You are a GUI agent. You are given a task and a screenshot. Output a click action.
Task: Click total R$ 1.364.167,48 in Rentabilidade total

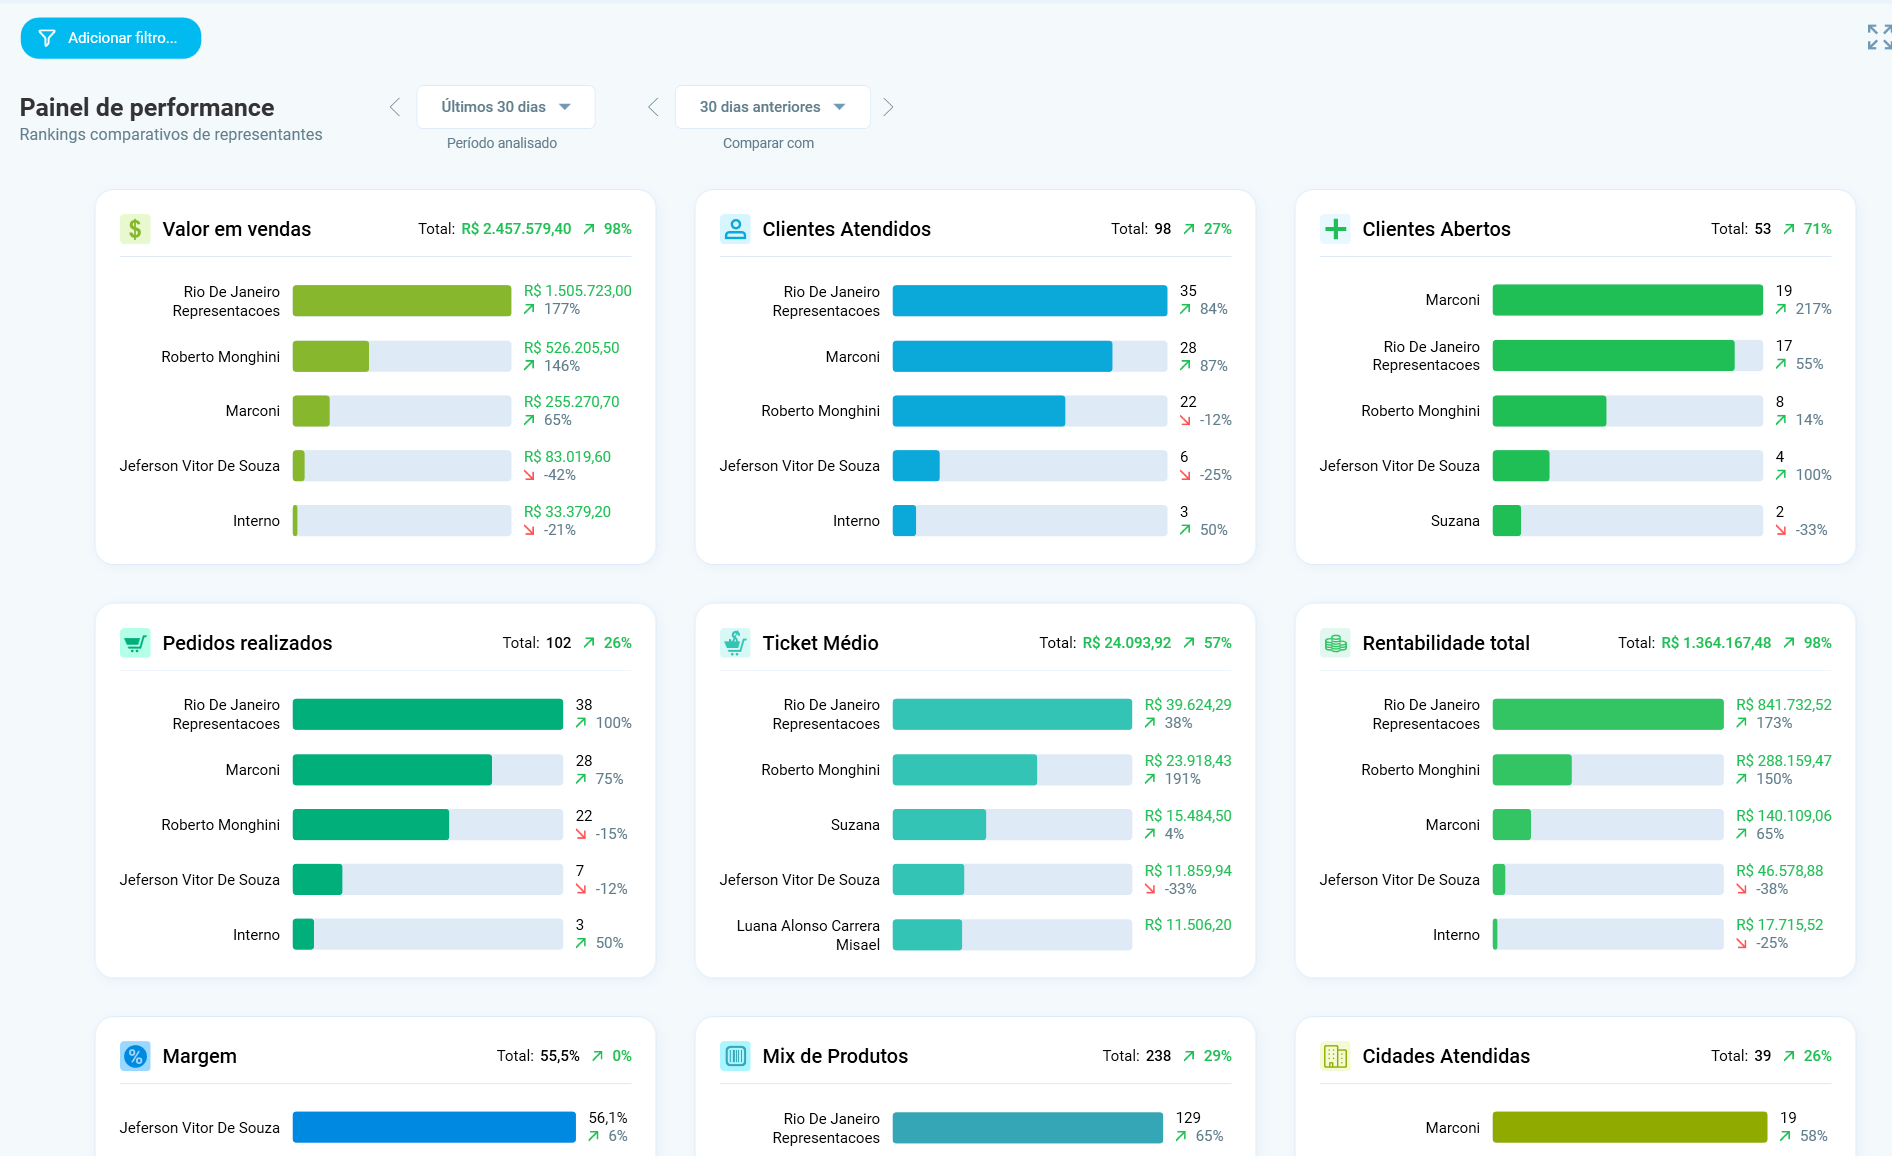tap(1716, 643)
